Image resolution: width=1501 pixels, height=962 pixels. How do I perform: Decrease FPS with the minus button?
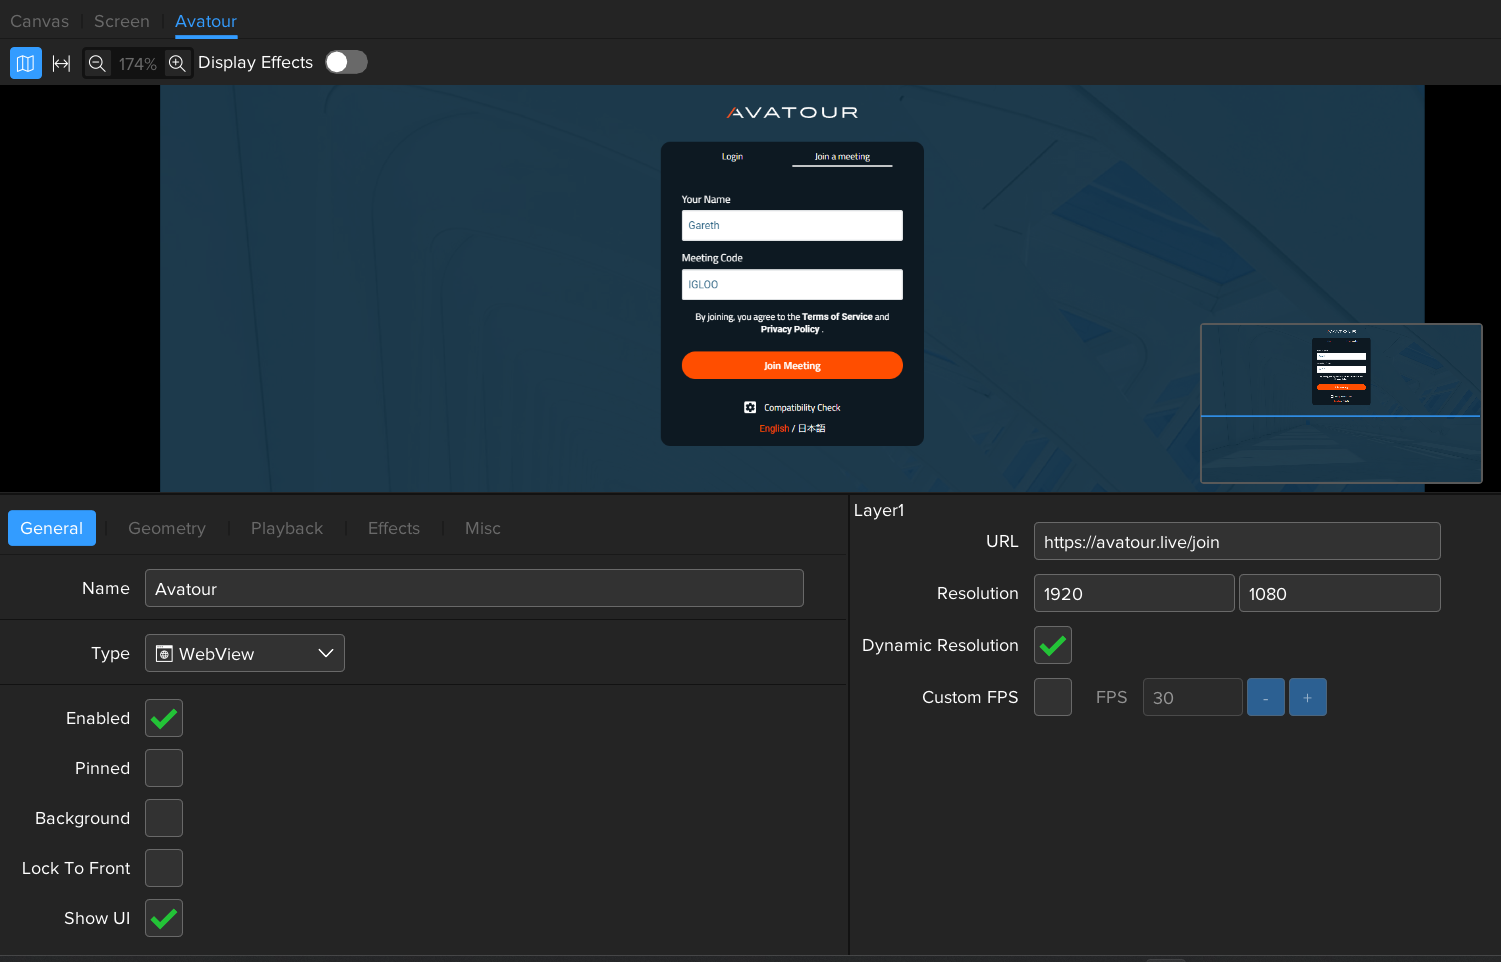1265,697
